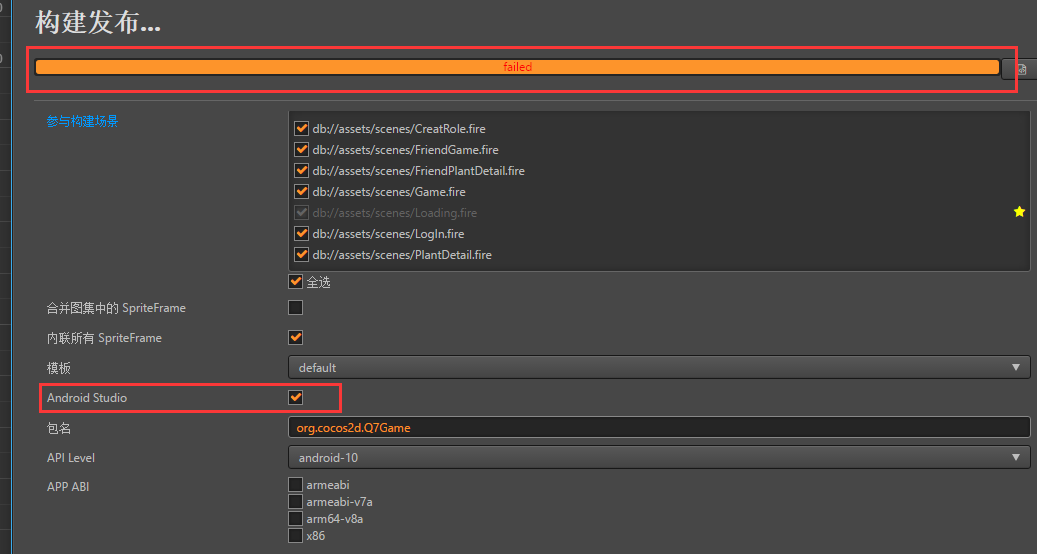Select db://assets/scenes/FriendGame.fire path text
Screen dimensions: 1037x554
(405, 150)
